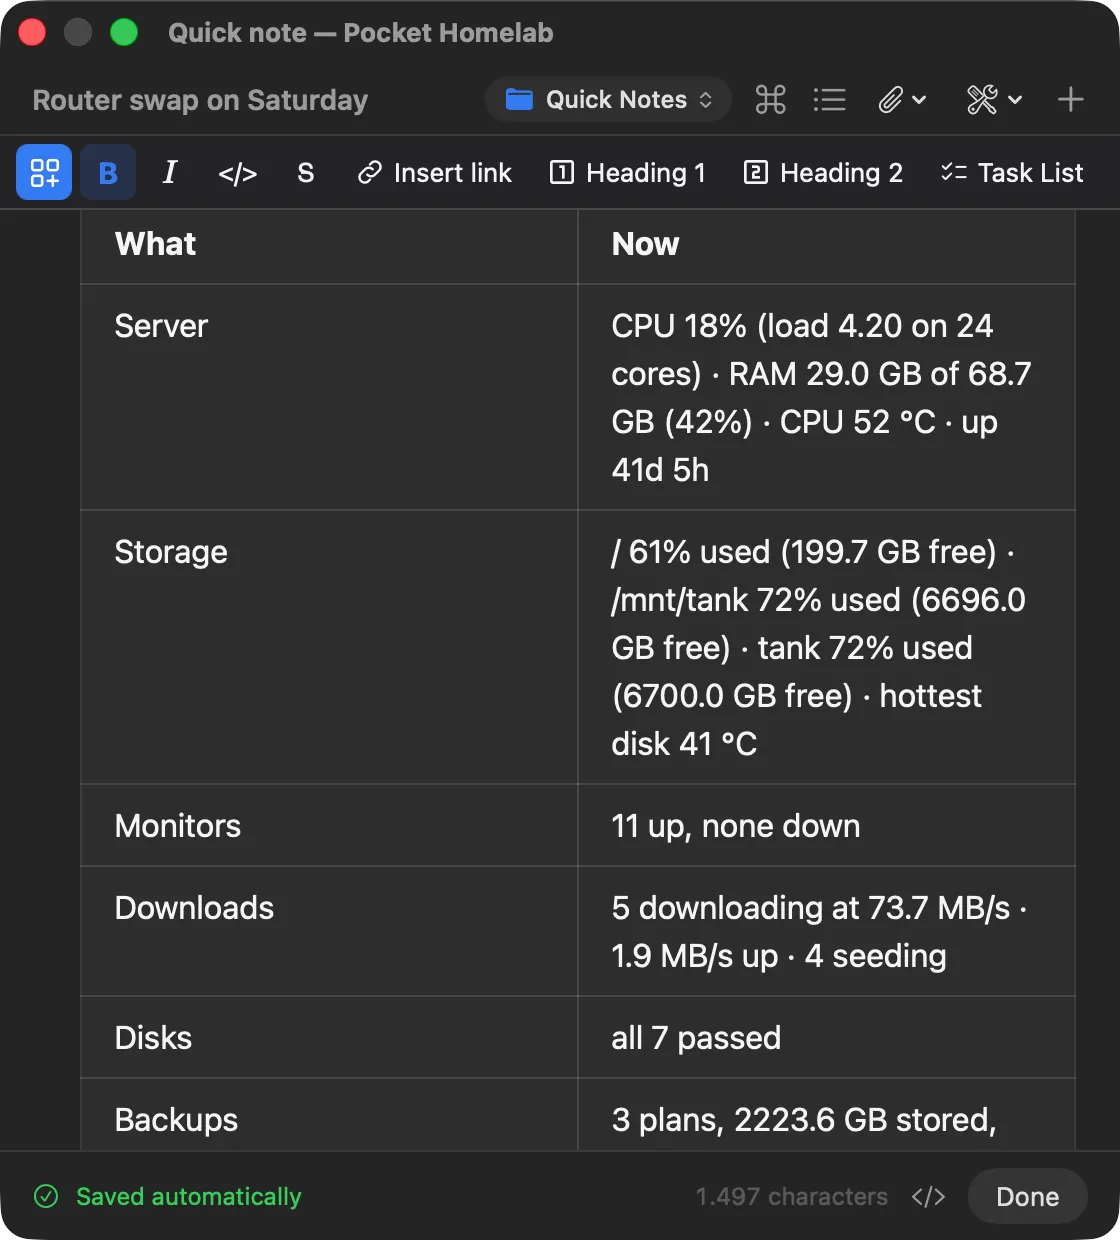Toggle inline code formatting in toolbar

(237, 173)
